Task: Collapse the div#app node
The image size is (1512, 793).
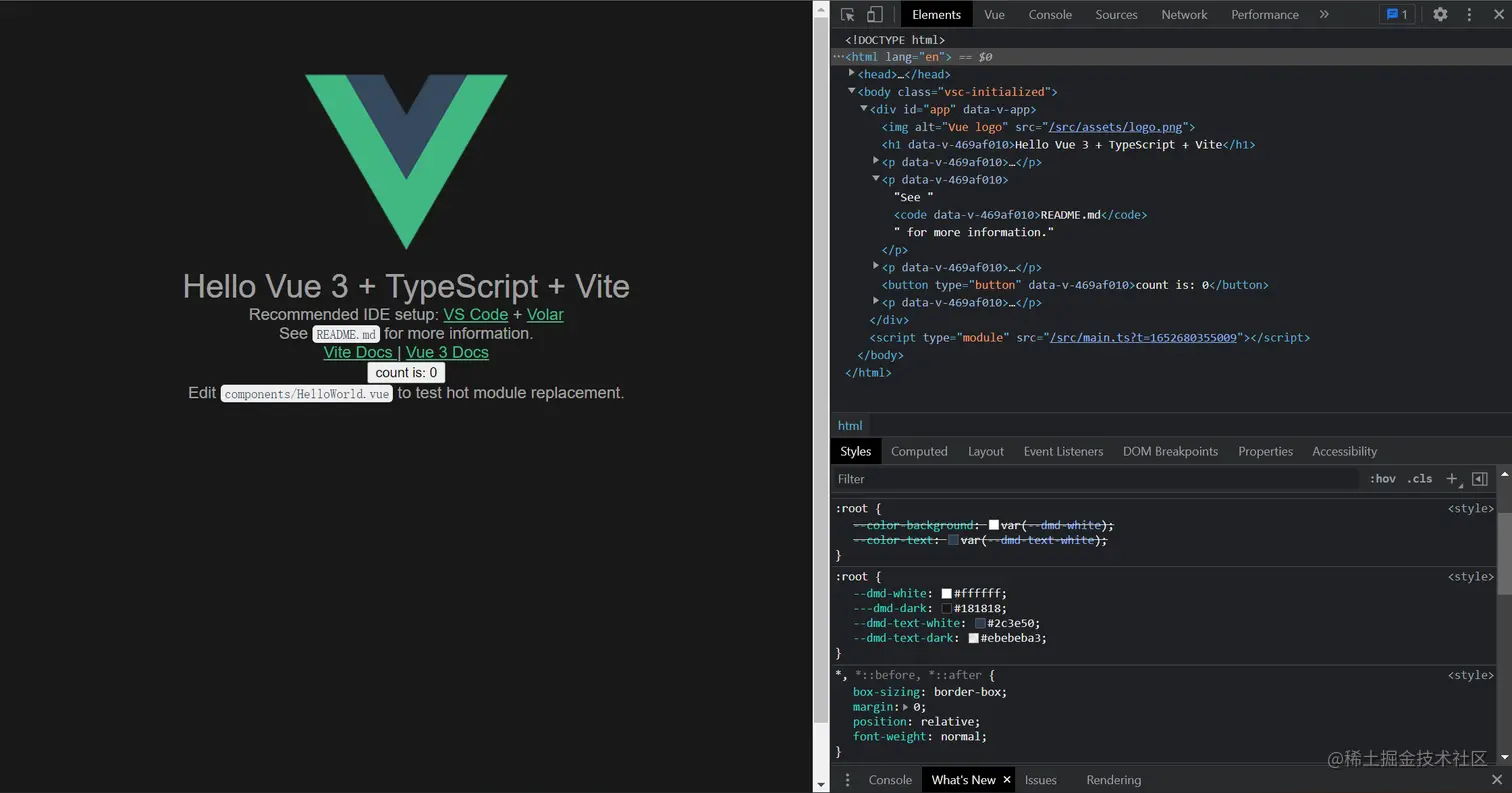Action: pos(863,109)
